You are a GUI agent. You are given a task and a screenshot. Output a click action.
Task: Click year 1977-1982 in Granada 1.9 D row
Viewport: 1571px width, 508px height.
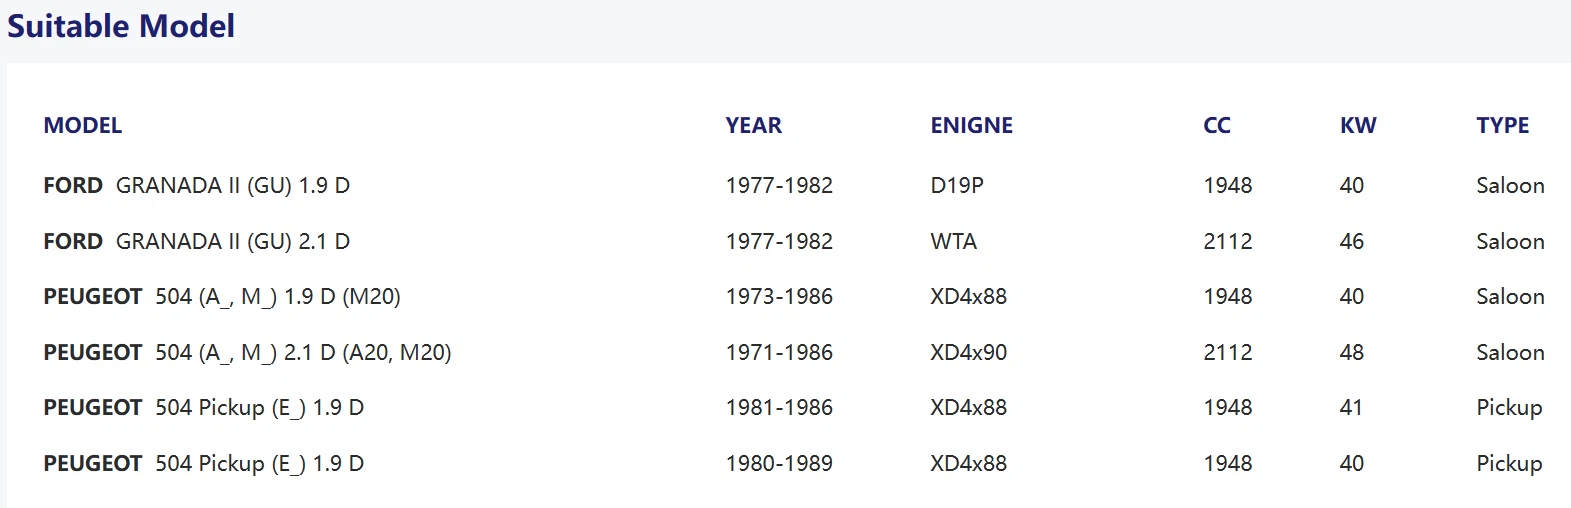779,186
